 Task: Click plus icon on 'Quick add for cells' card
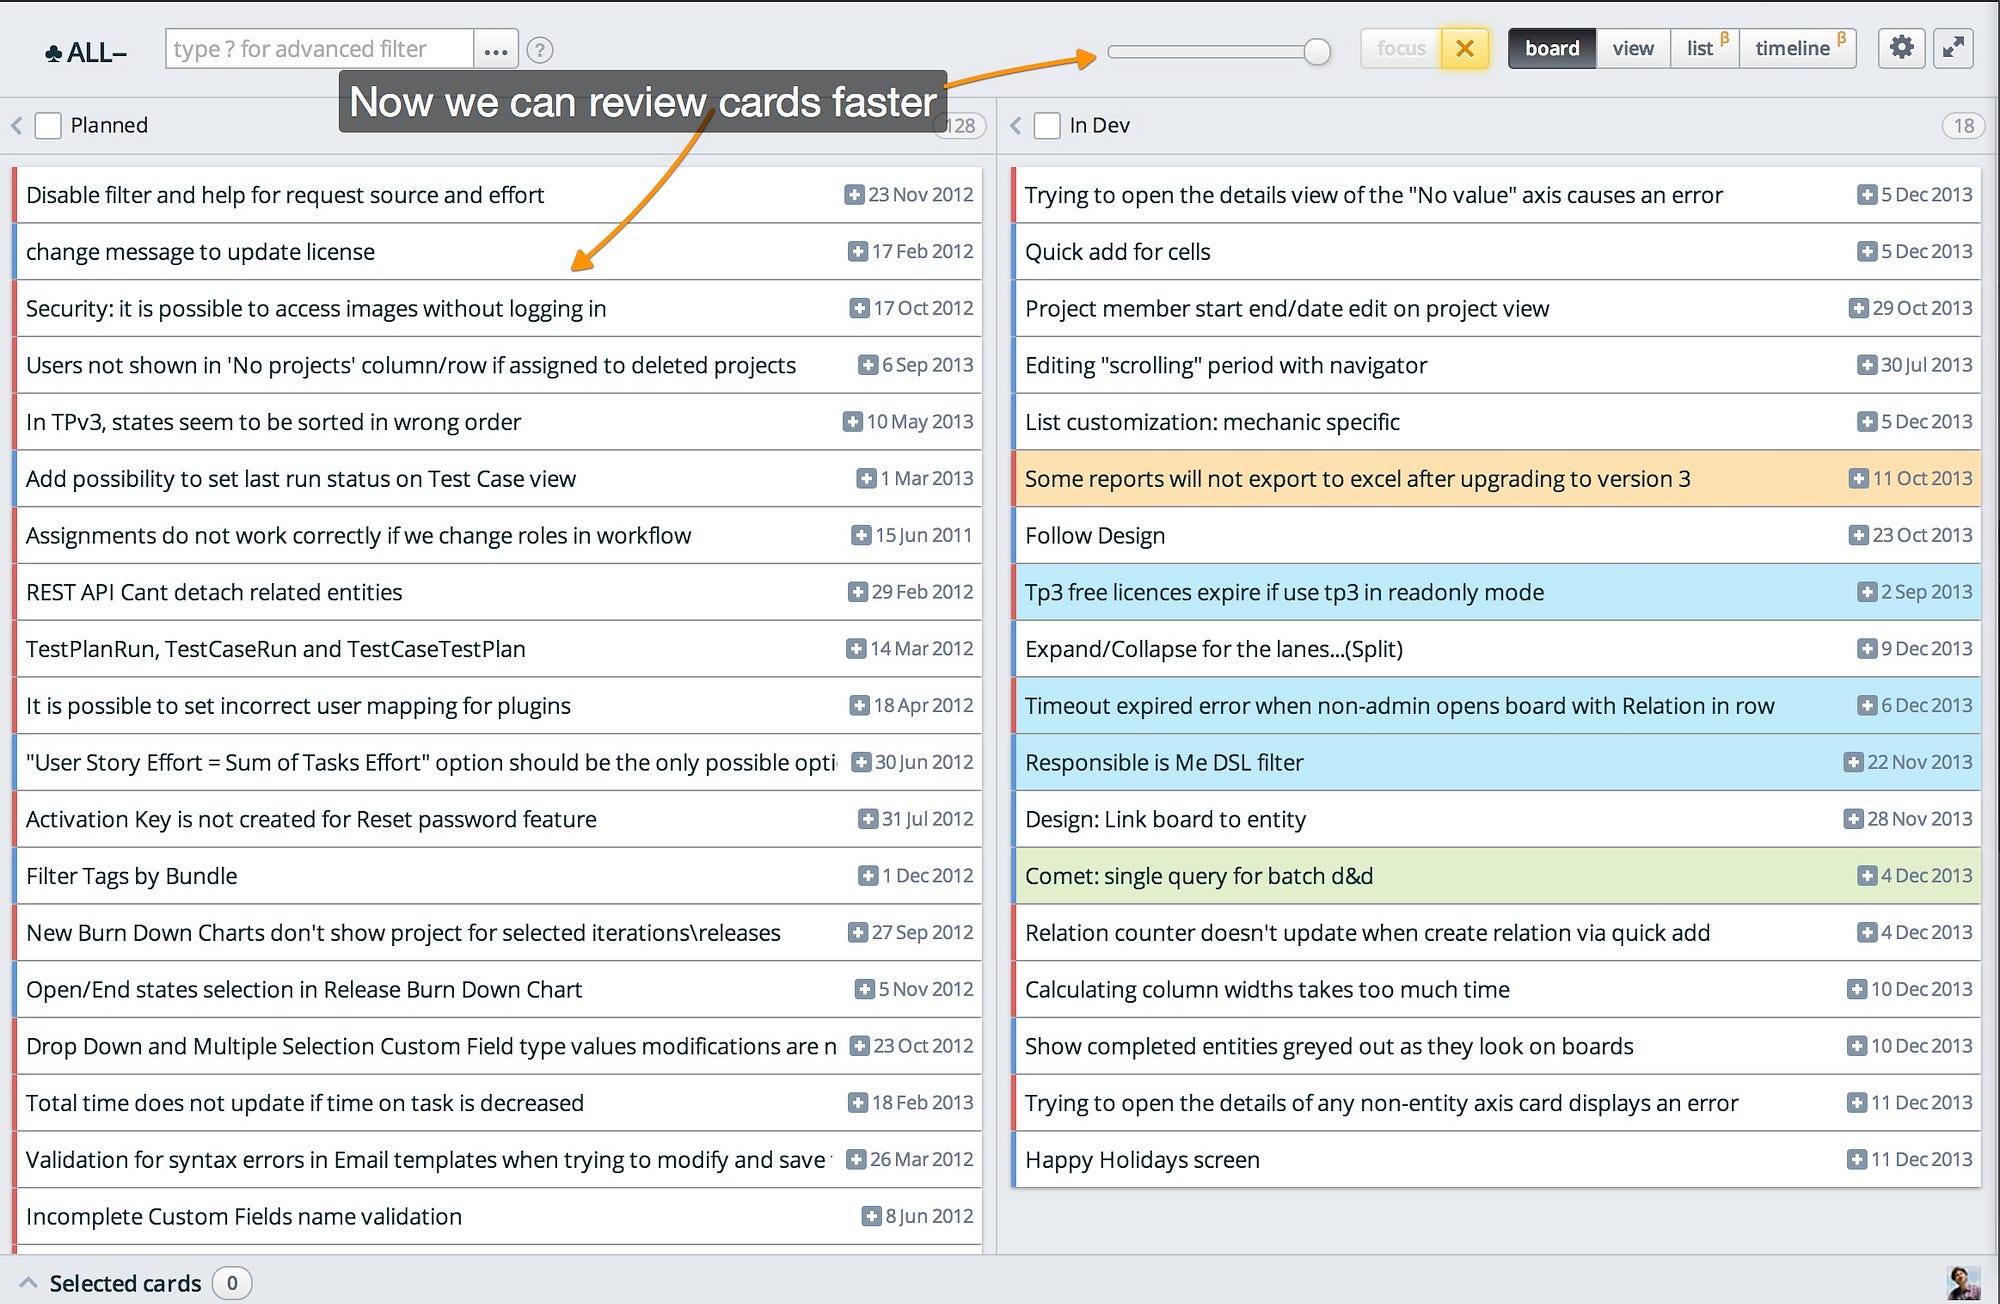point(1866,252)
